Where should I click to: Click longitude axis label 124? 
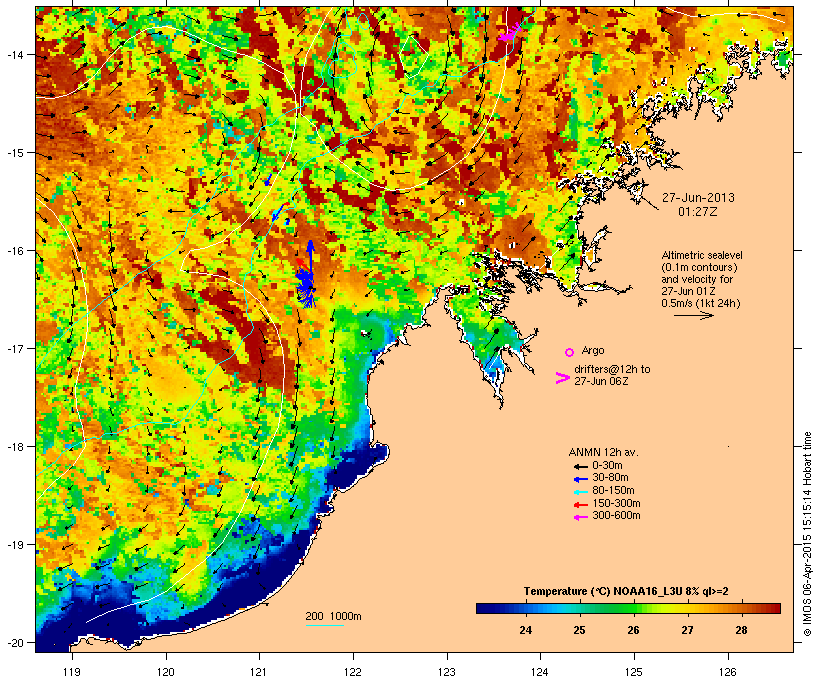point(540,672)
